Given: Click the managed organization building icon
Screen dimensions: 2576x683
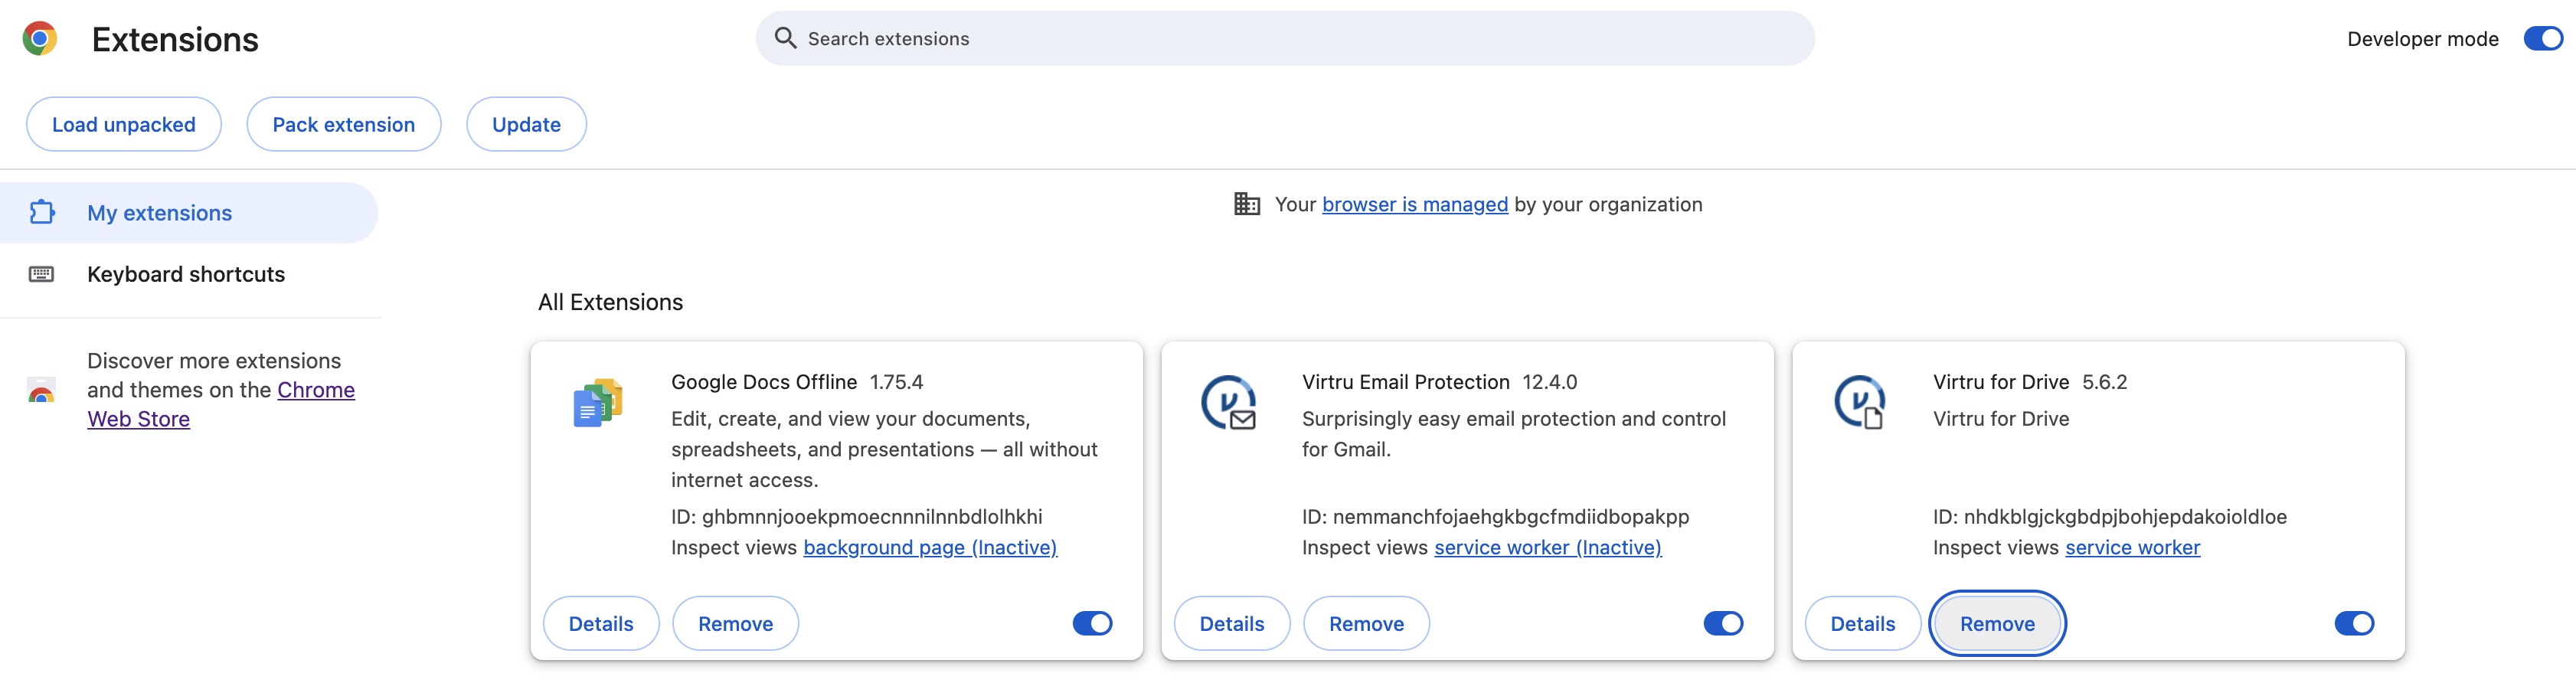Looking at the screenshot, I should (x=1246, y=204).
